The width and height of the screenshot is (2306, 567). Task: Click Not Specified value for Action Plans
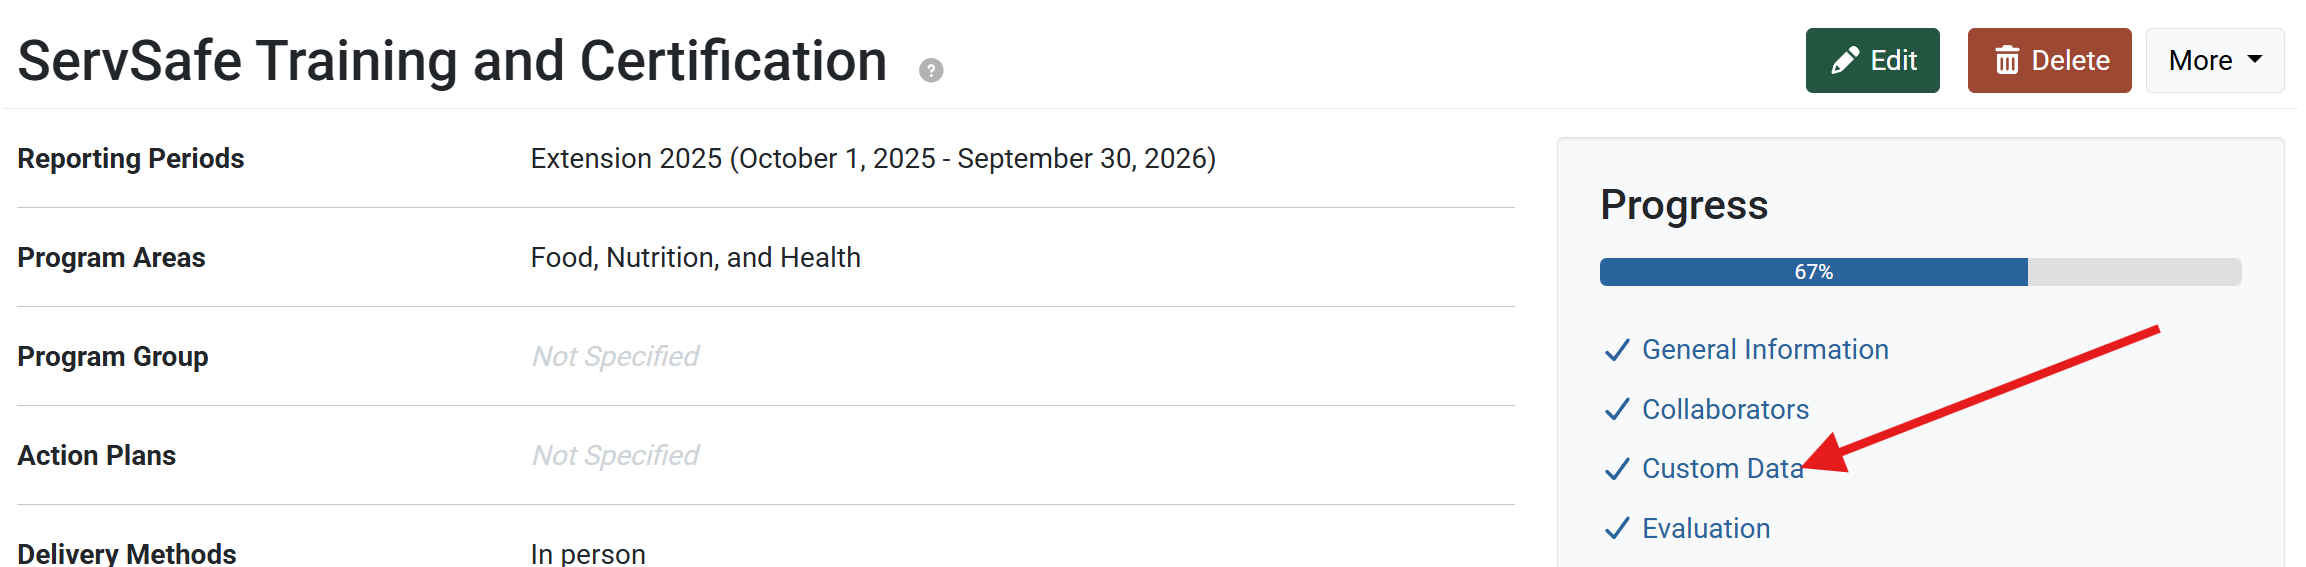point(615,456)
